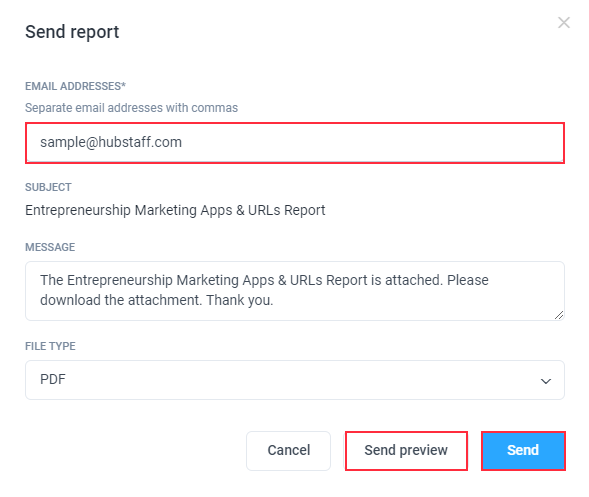Open the File Type PDF dropdown
589x497 pixels.
[295, 380]
